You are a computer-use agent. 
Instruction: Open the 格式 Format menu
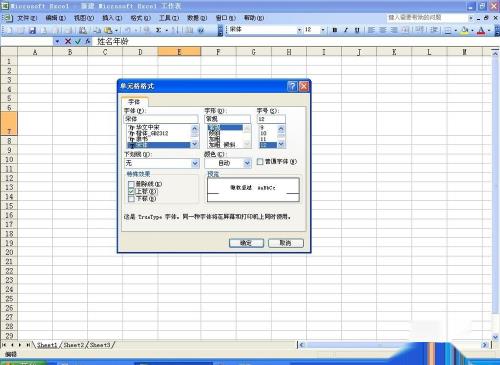click(x=141, y=18)
